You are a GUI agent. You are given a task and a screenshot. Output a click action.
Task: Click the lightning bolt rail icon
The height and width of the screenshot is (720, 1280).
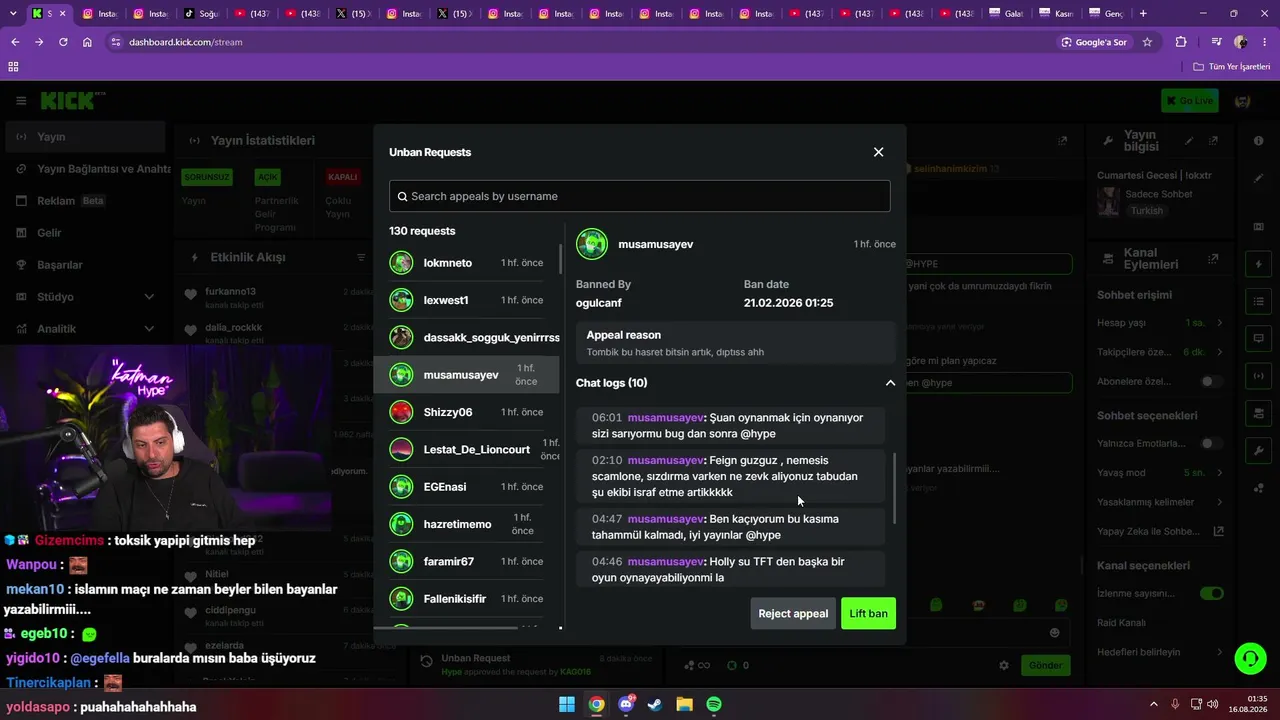pyautogui.click(x=1258, y=265)
